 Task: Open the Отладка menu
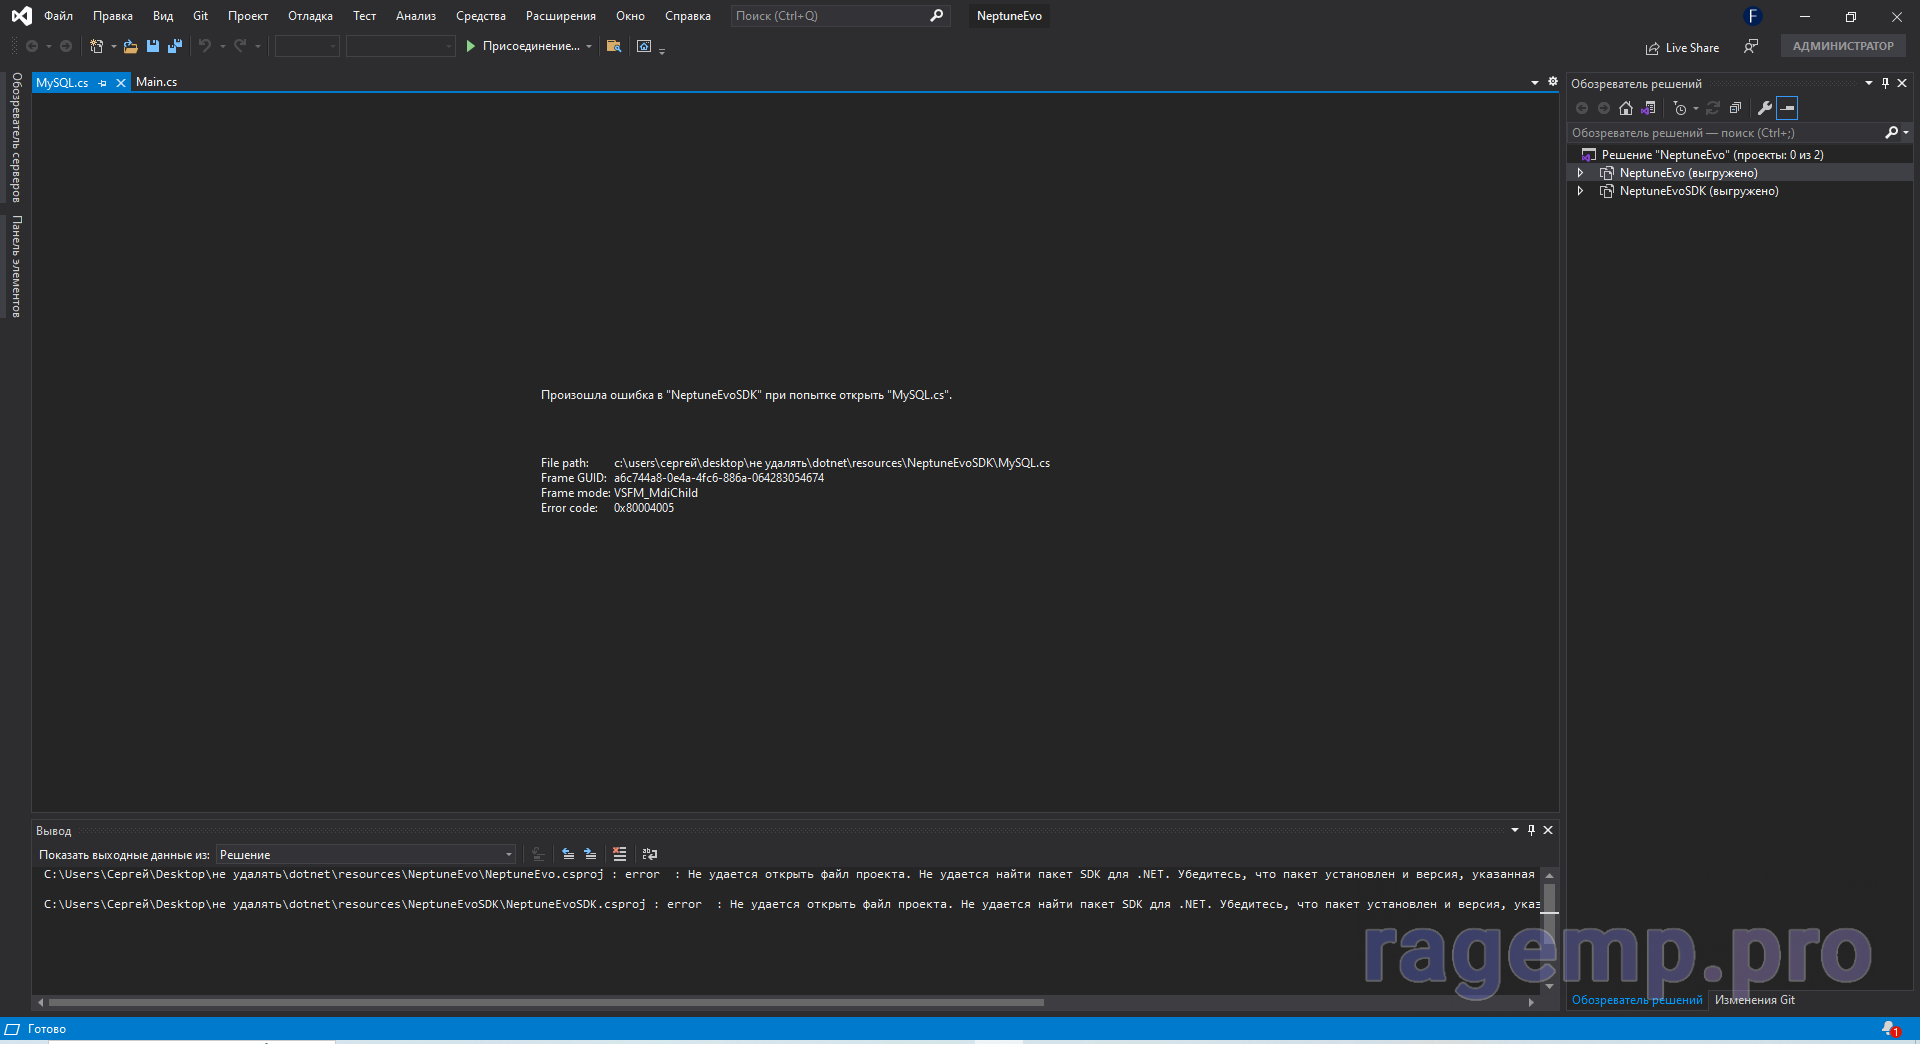tap(310, 16)
